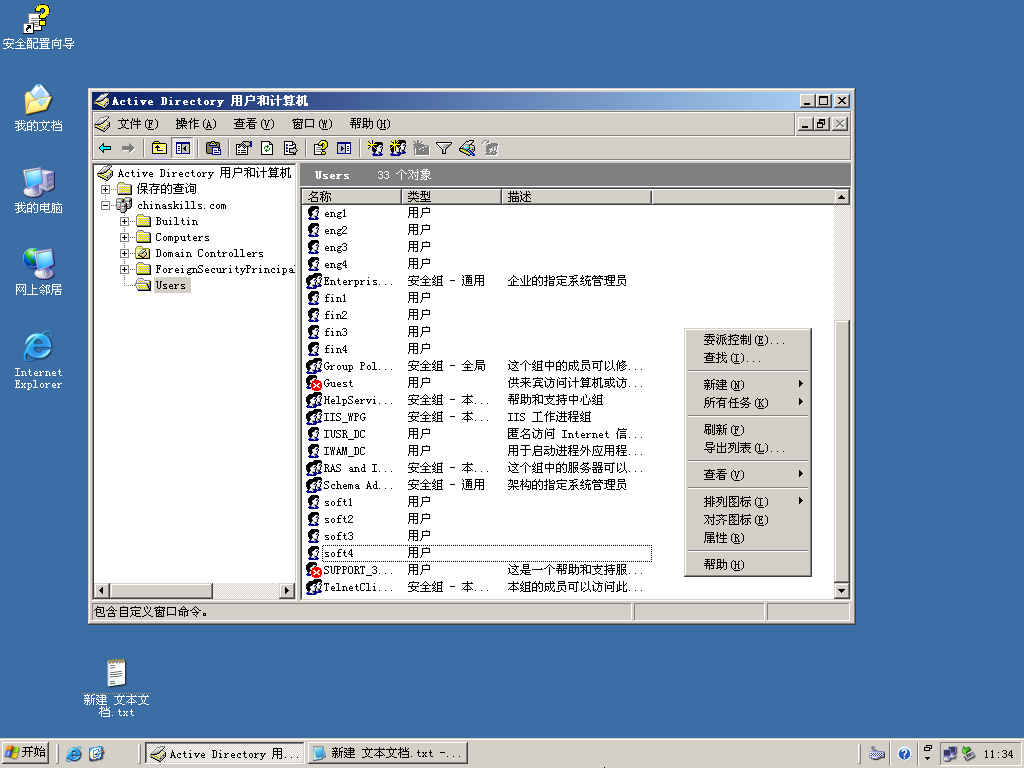Select the Builtin folder in the tree
Screen dimensions: 1024x768
point(176,221)
